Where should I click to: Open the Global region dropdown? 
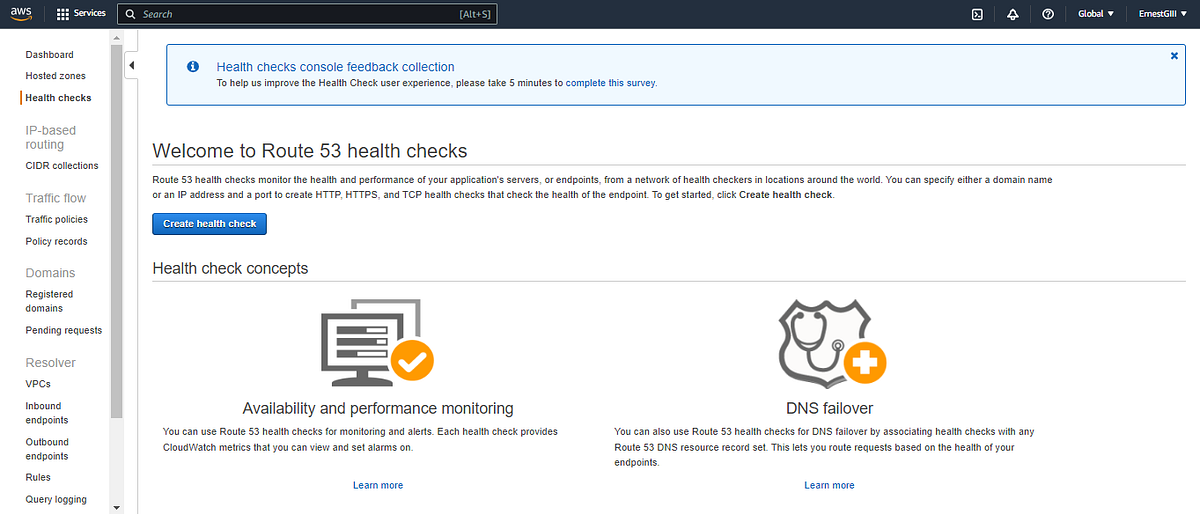point(1096,14)
